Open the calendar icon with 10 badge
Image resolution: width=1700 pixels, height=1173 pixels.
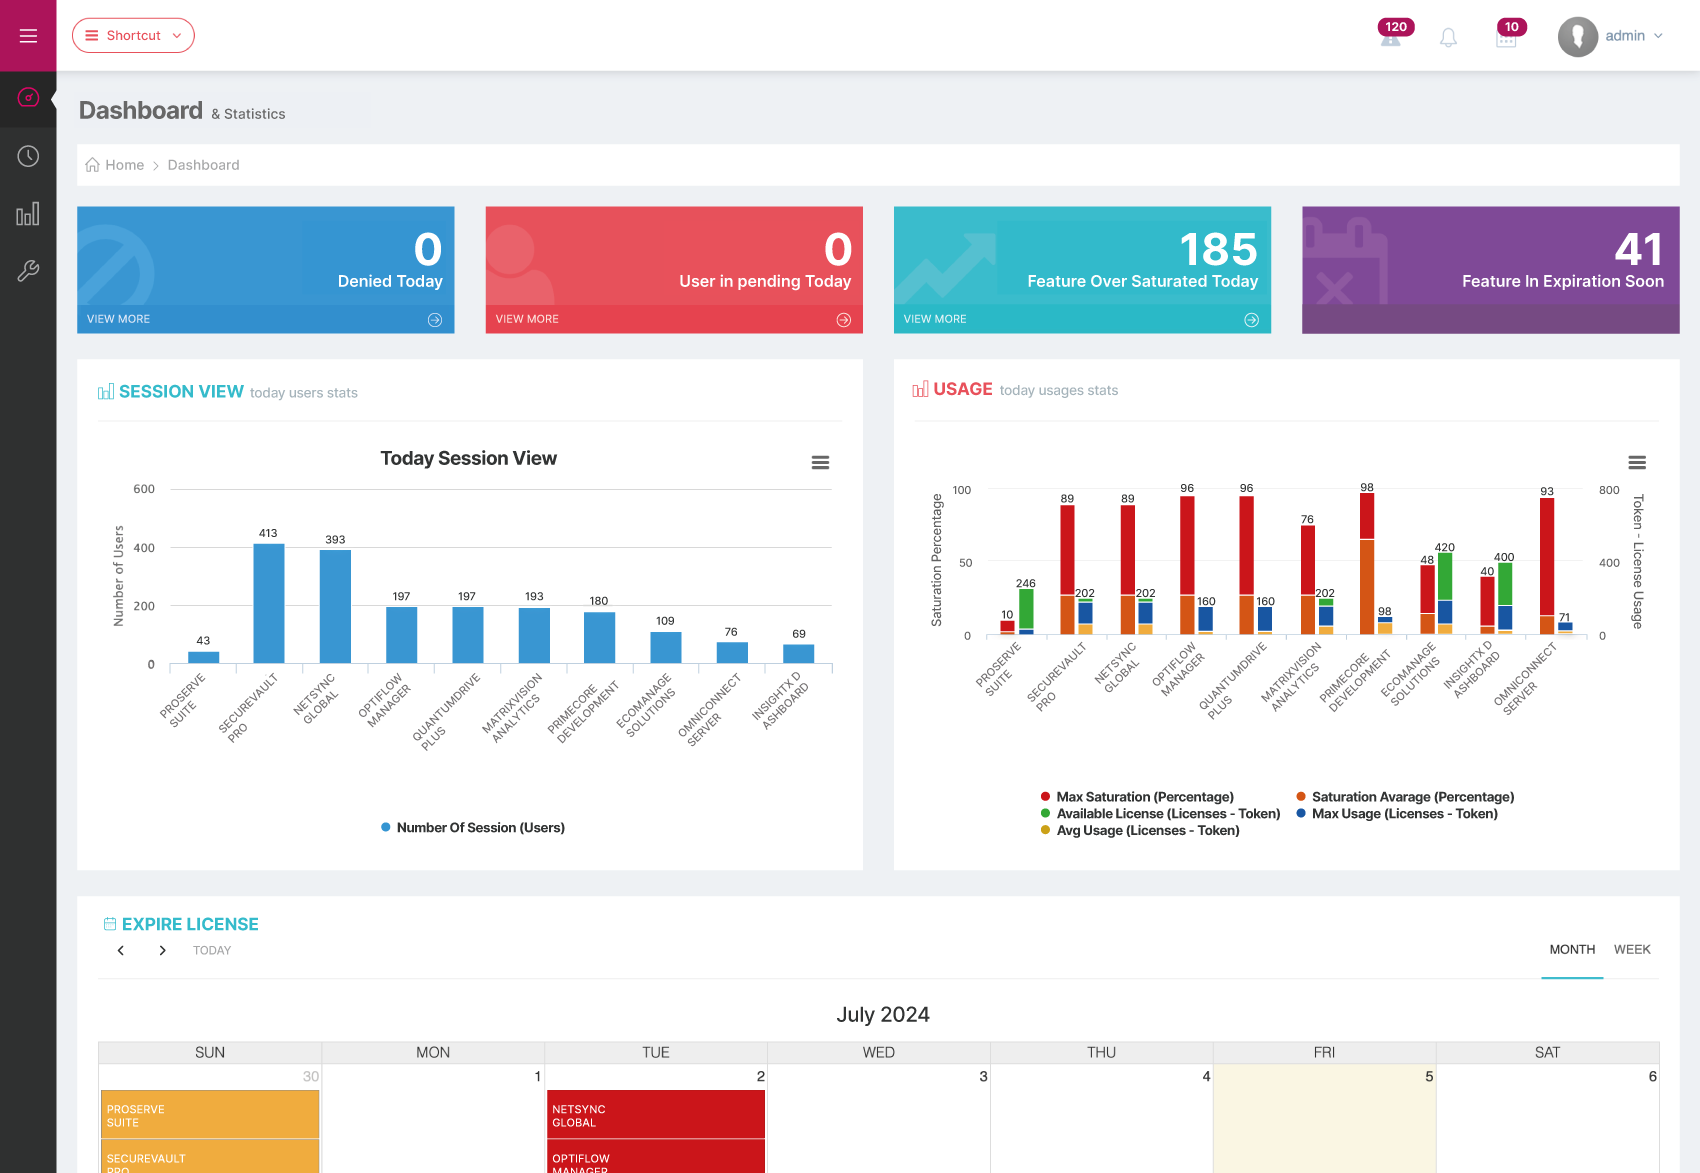1506,38
